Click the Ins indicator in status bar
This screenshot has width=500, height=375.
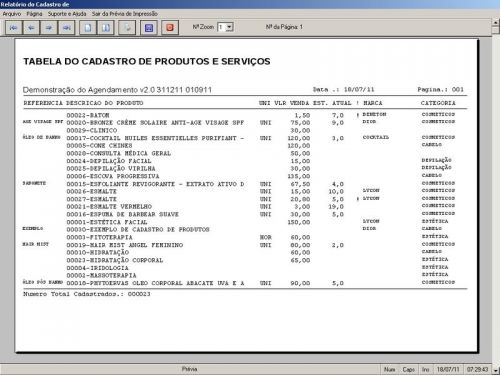click(426, 369)
